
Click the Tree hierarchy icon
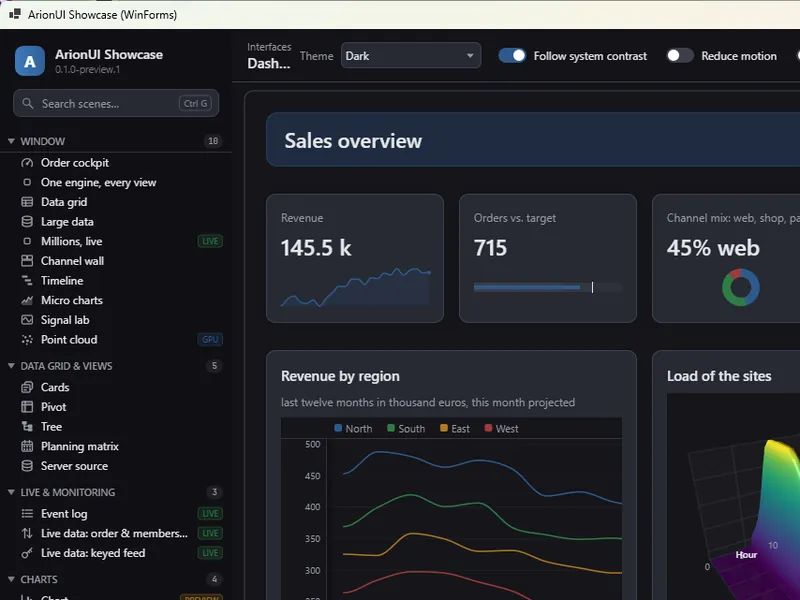[x=27, y=427]
